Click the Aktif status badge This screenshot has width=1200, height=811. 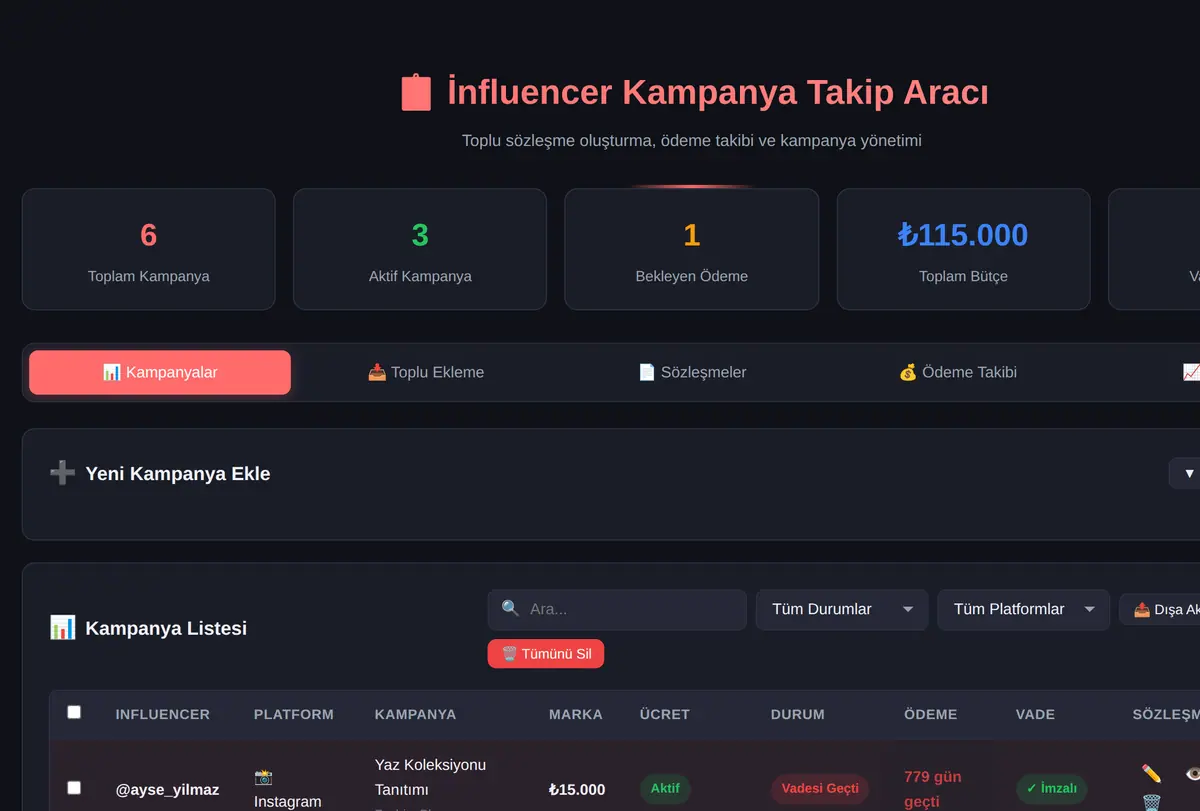click(x=665, y=788)
